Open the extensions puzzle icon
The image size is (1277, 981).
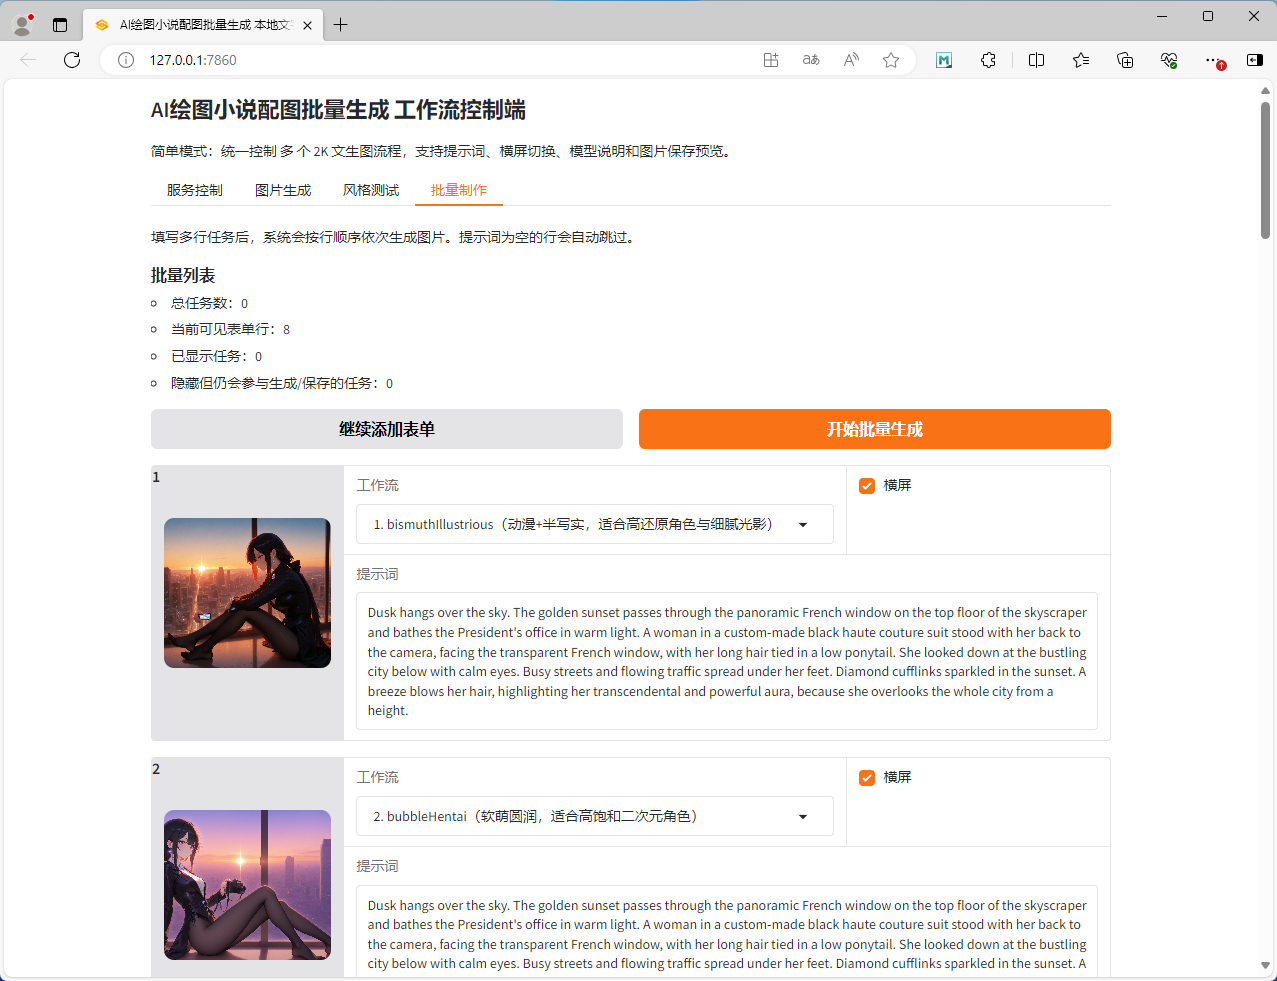coord(988,60)
